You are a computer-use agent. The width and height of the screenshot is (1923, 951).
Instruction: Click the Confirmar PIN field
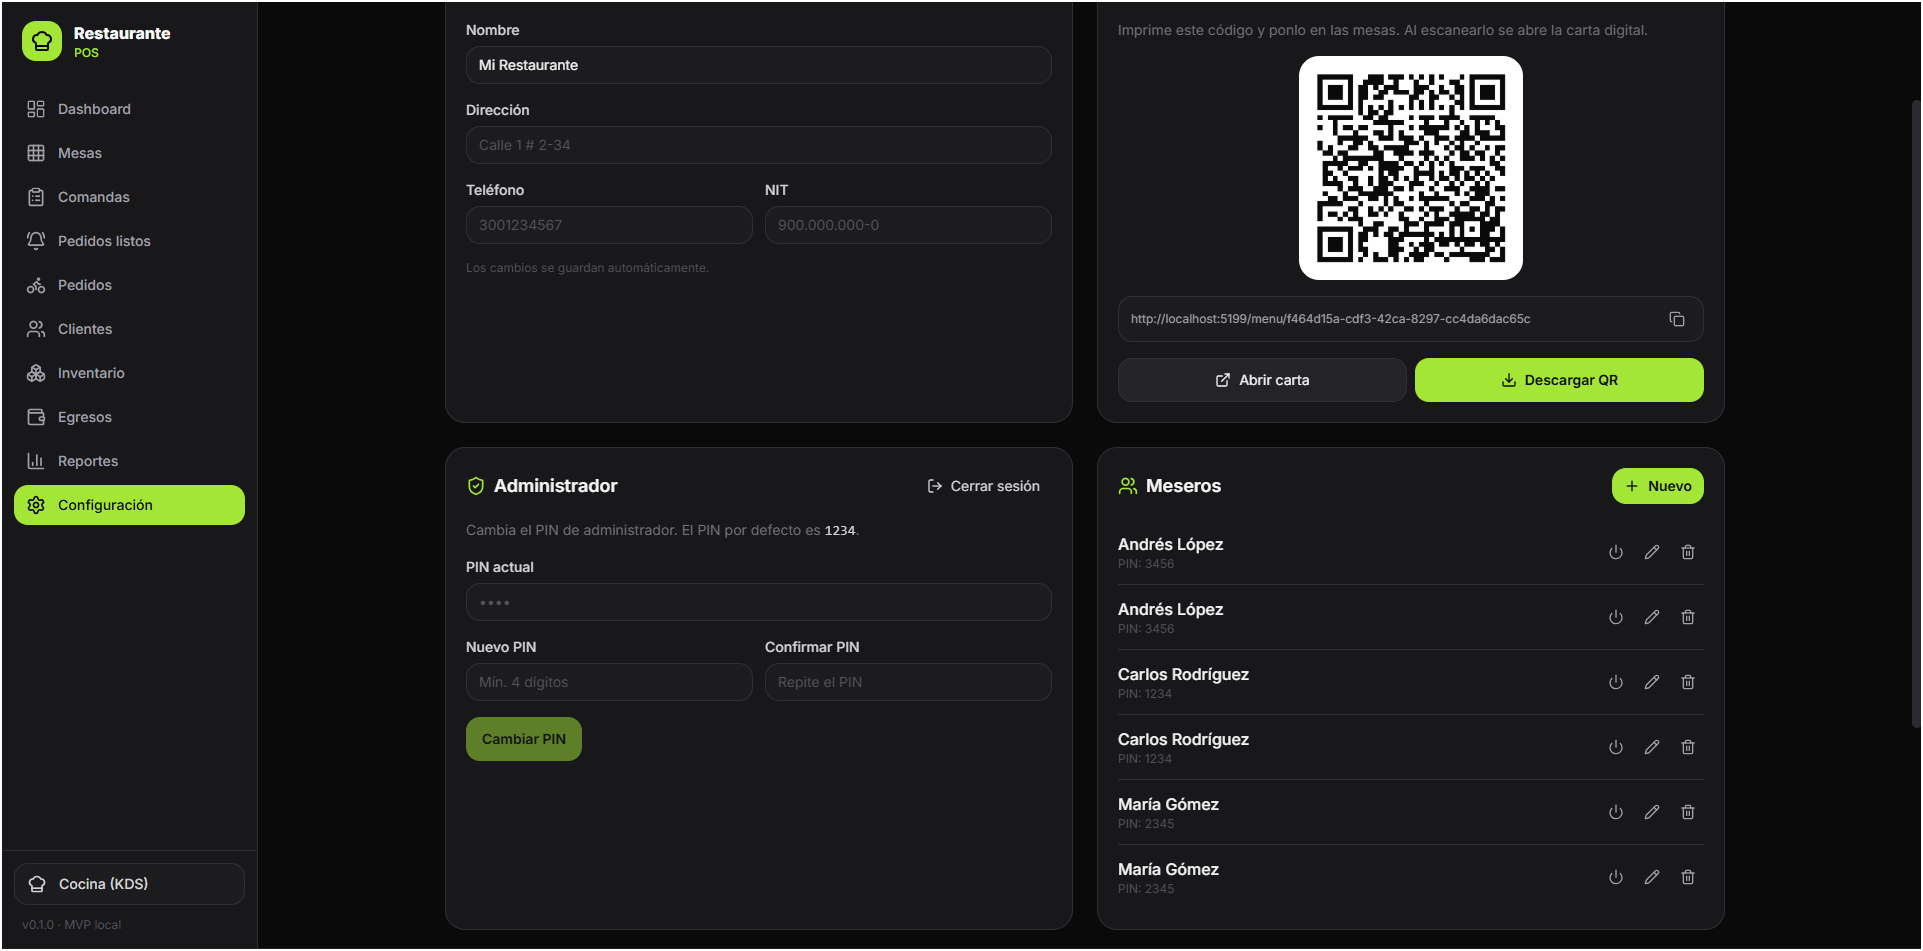pyautogui.click(x=908, y=682)
